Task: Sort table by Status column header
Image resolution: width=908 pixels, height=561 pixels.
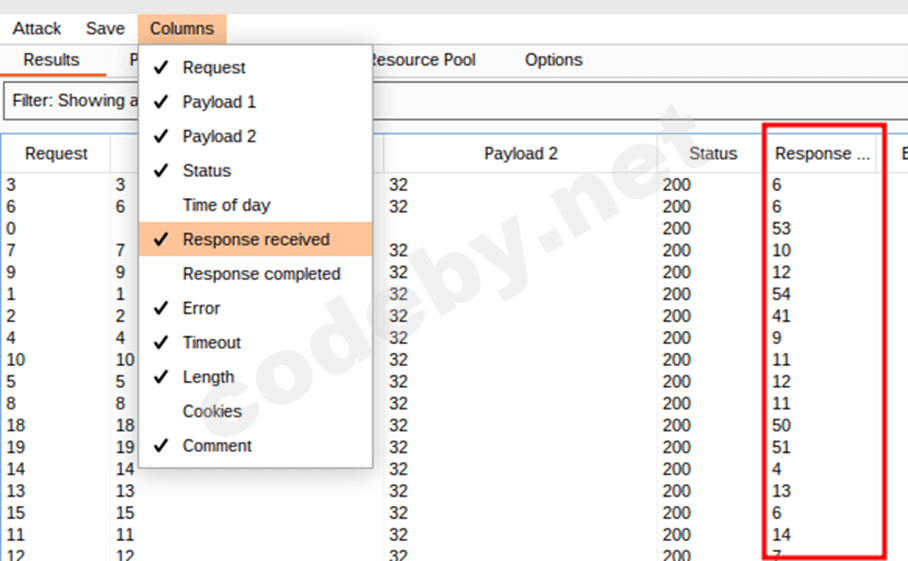Action: 712,154
